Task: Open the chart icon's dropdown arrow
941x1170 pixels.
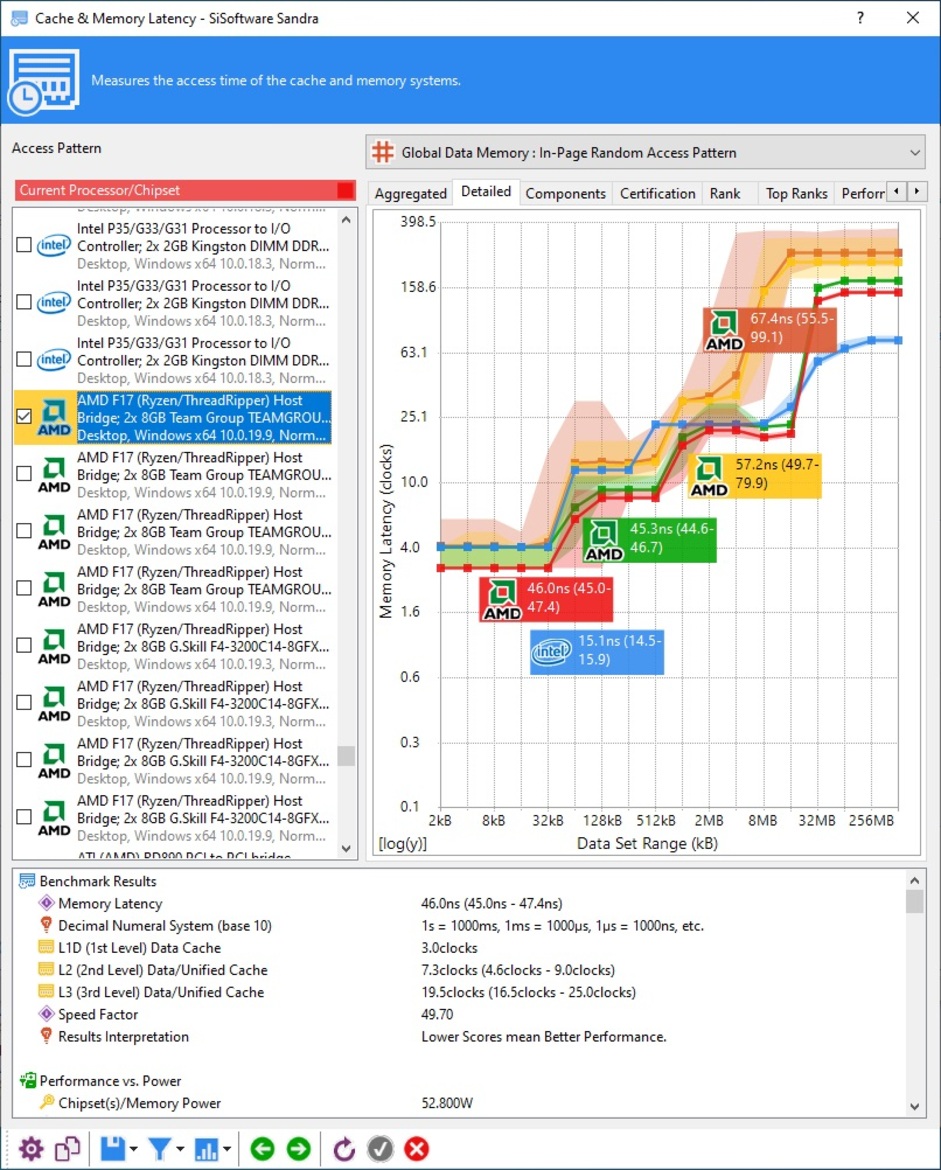Action: coord(226,1149)
